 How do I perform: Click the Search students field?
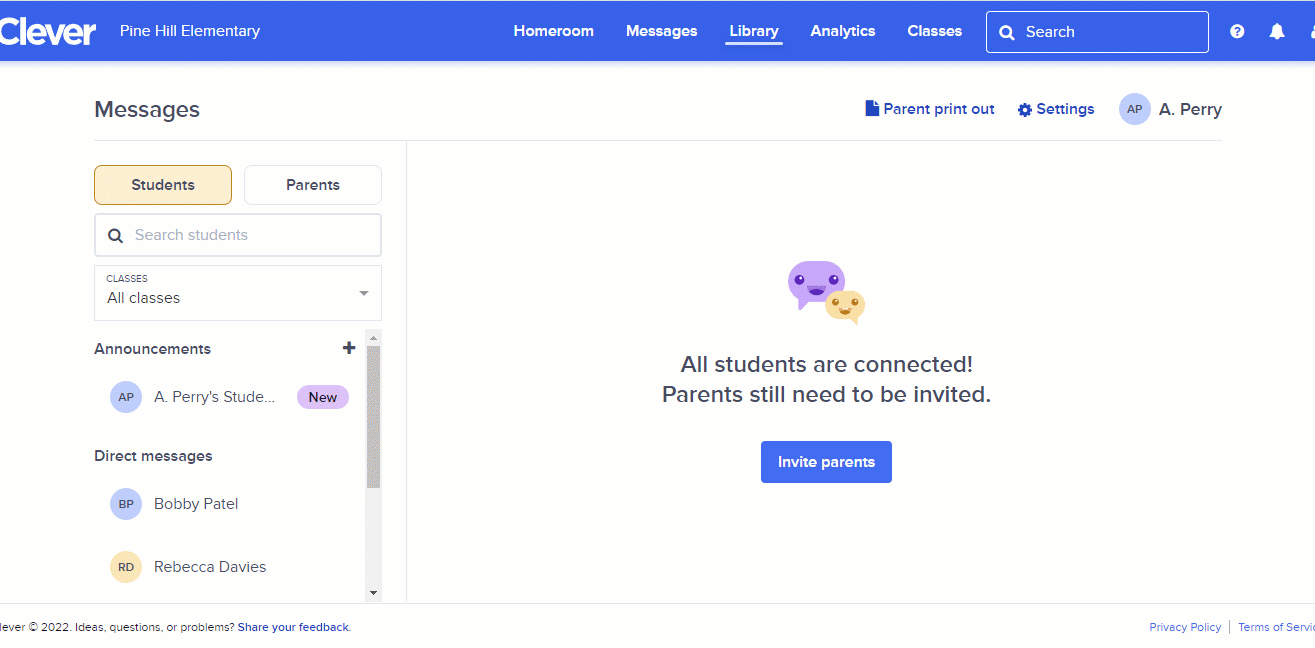tap(238, 235)
